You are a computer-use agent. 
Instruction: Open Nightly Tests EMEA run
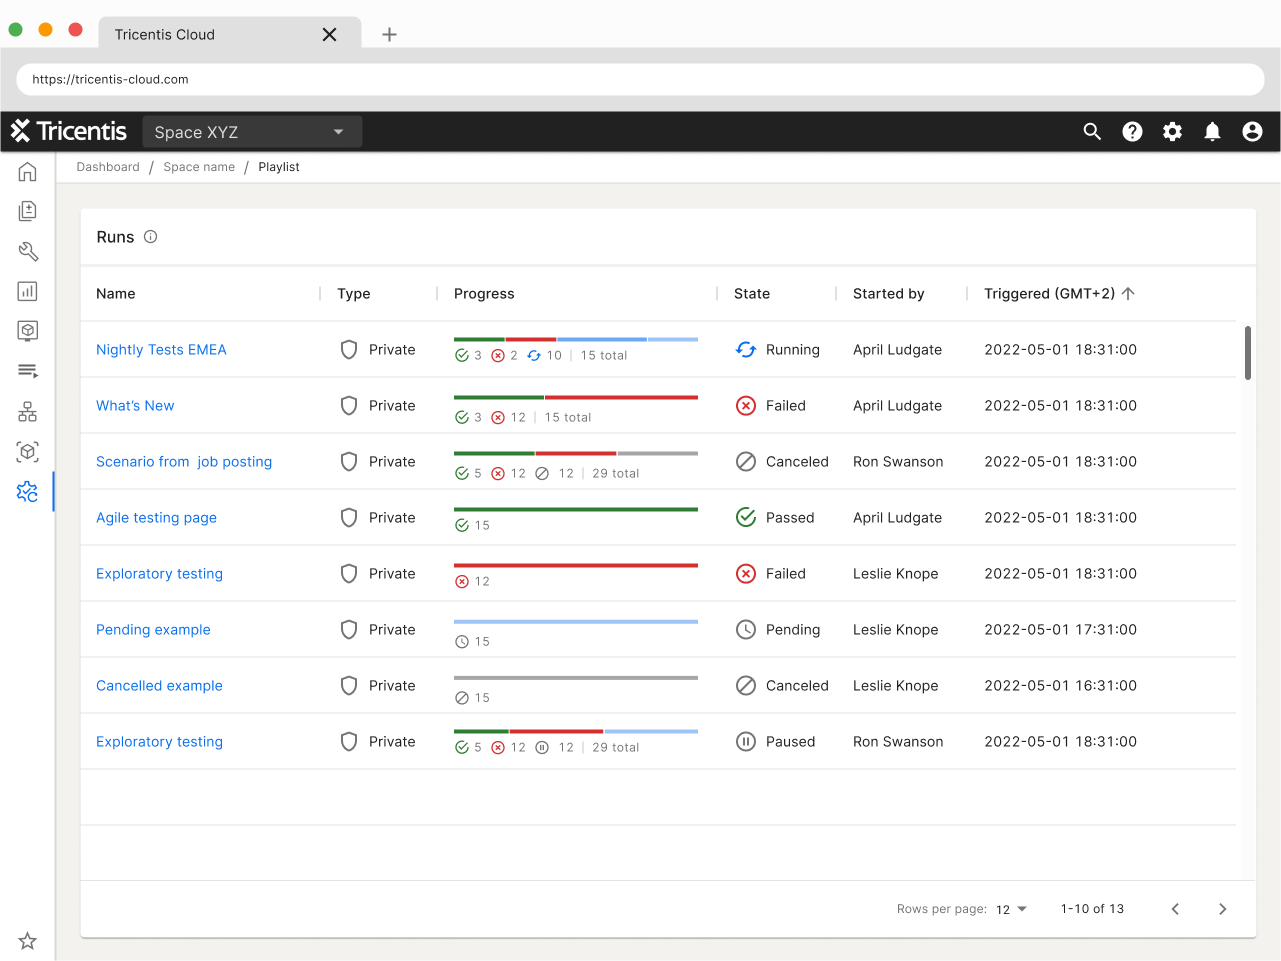161,349
